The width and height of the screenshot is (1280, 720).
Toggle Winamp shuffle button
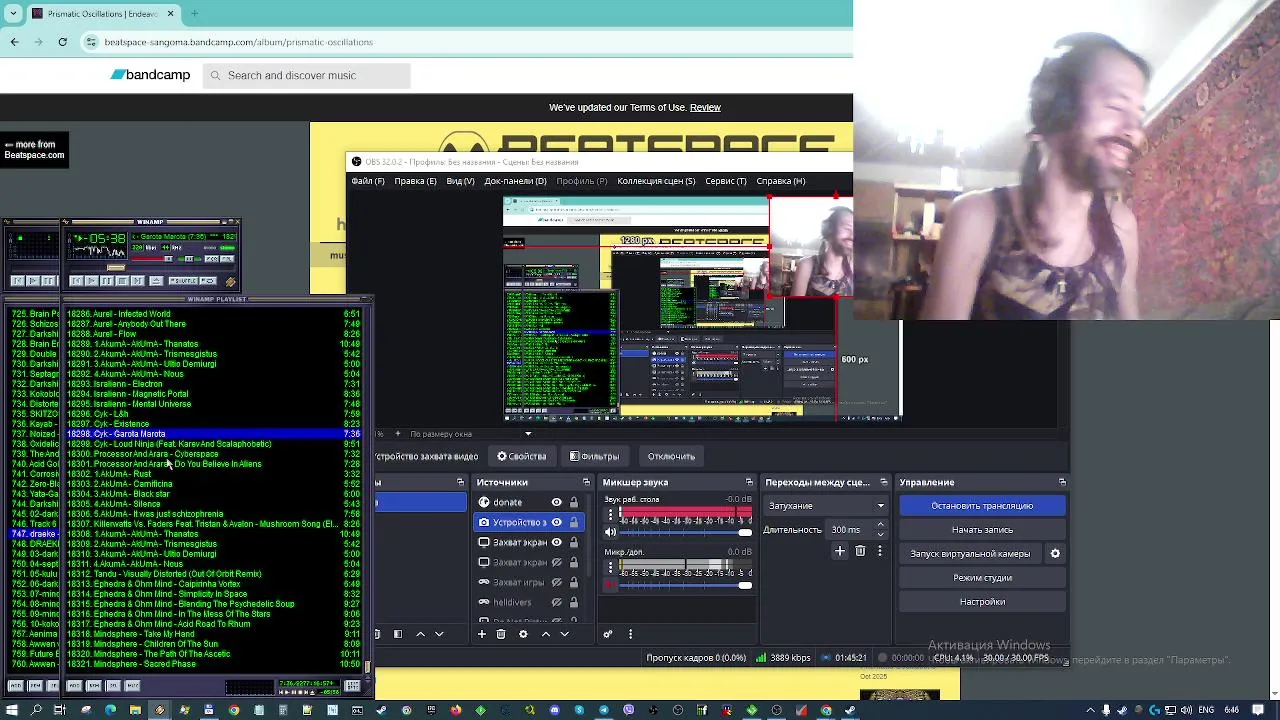coord(183,281)
